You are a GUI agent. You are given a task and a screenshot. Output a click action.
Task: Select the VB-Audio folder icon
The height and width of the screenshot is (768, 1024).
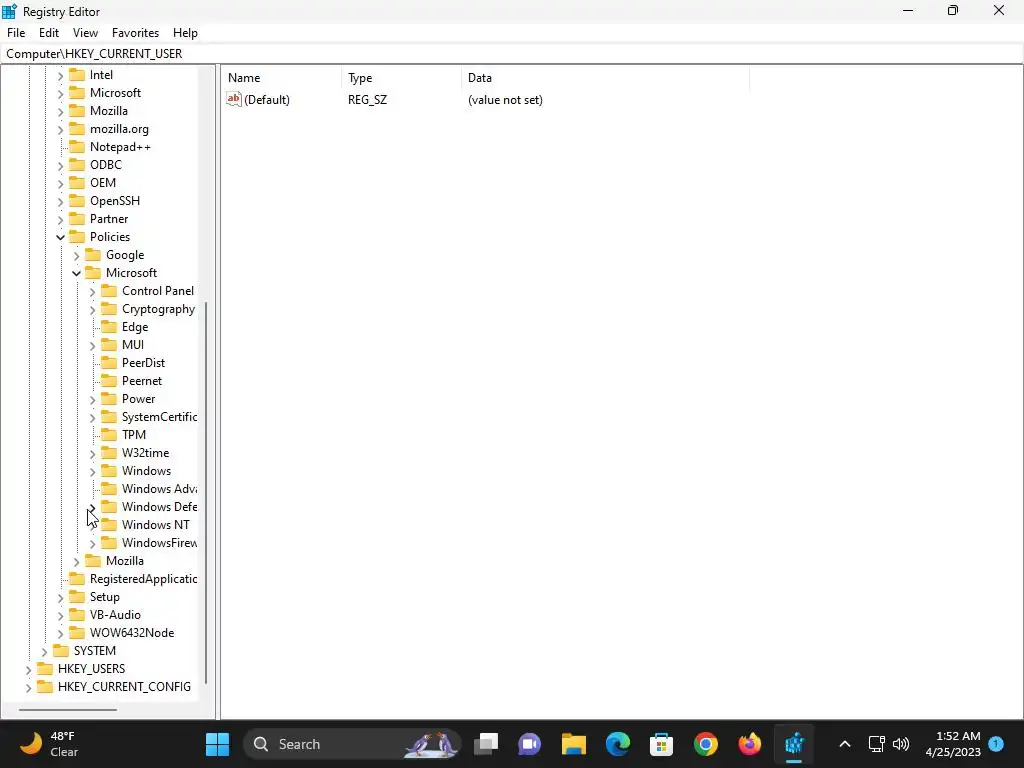(x=77, y=615)
